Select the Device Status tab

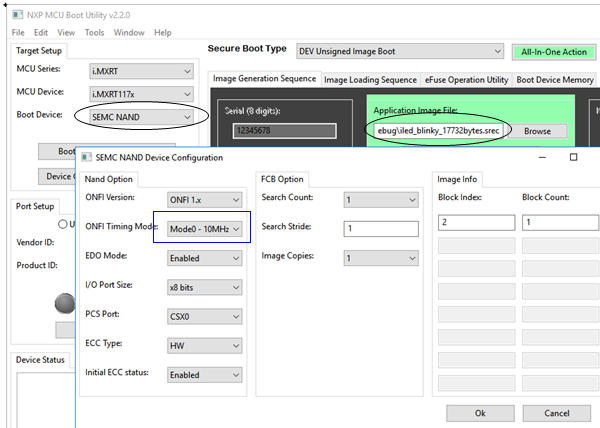click(40, 360)
